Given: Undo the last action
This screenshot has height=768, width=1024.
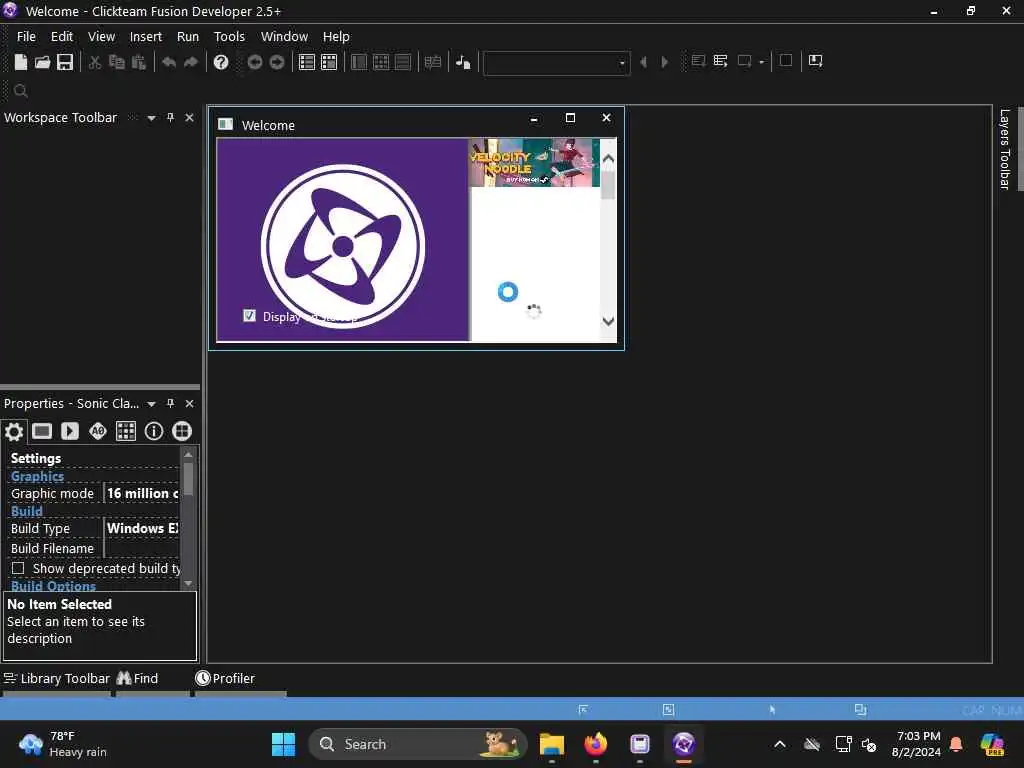Looking at the screenshot, I should pos(168,62).
